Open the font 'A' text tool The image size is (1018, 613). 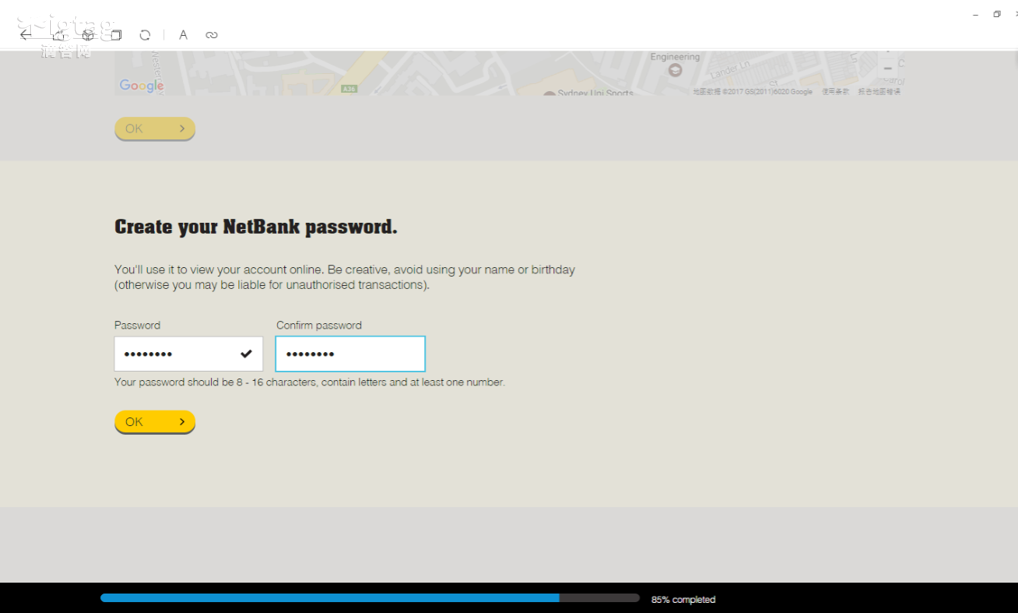(x=183, y=35)
